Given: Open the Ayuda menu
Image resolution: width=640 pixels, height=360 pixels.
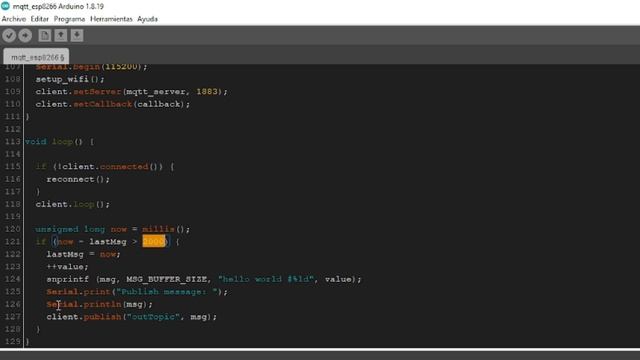Looking at the screenshot, I should click(x=147, y=19).
